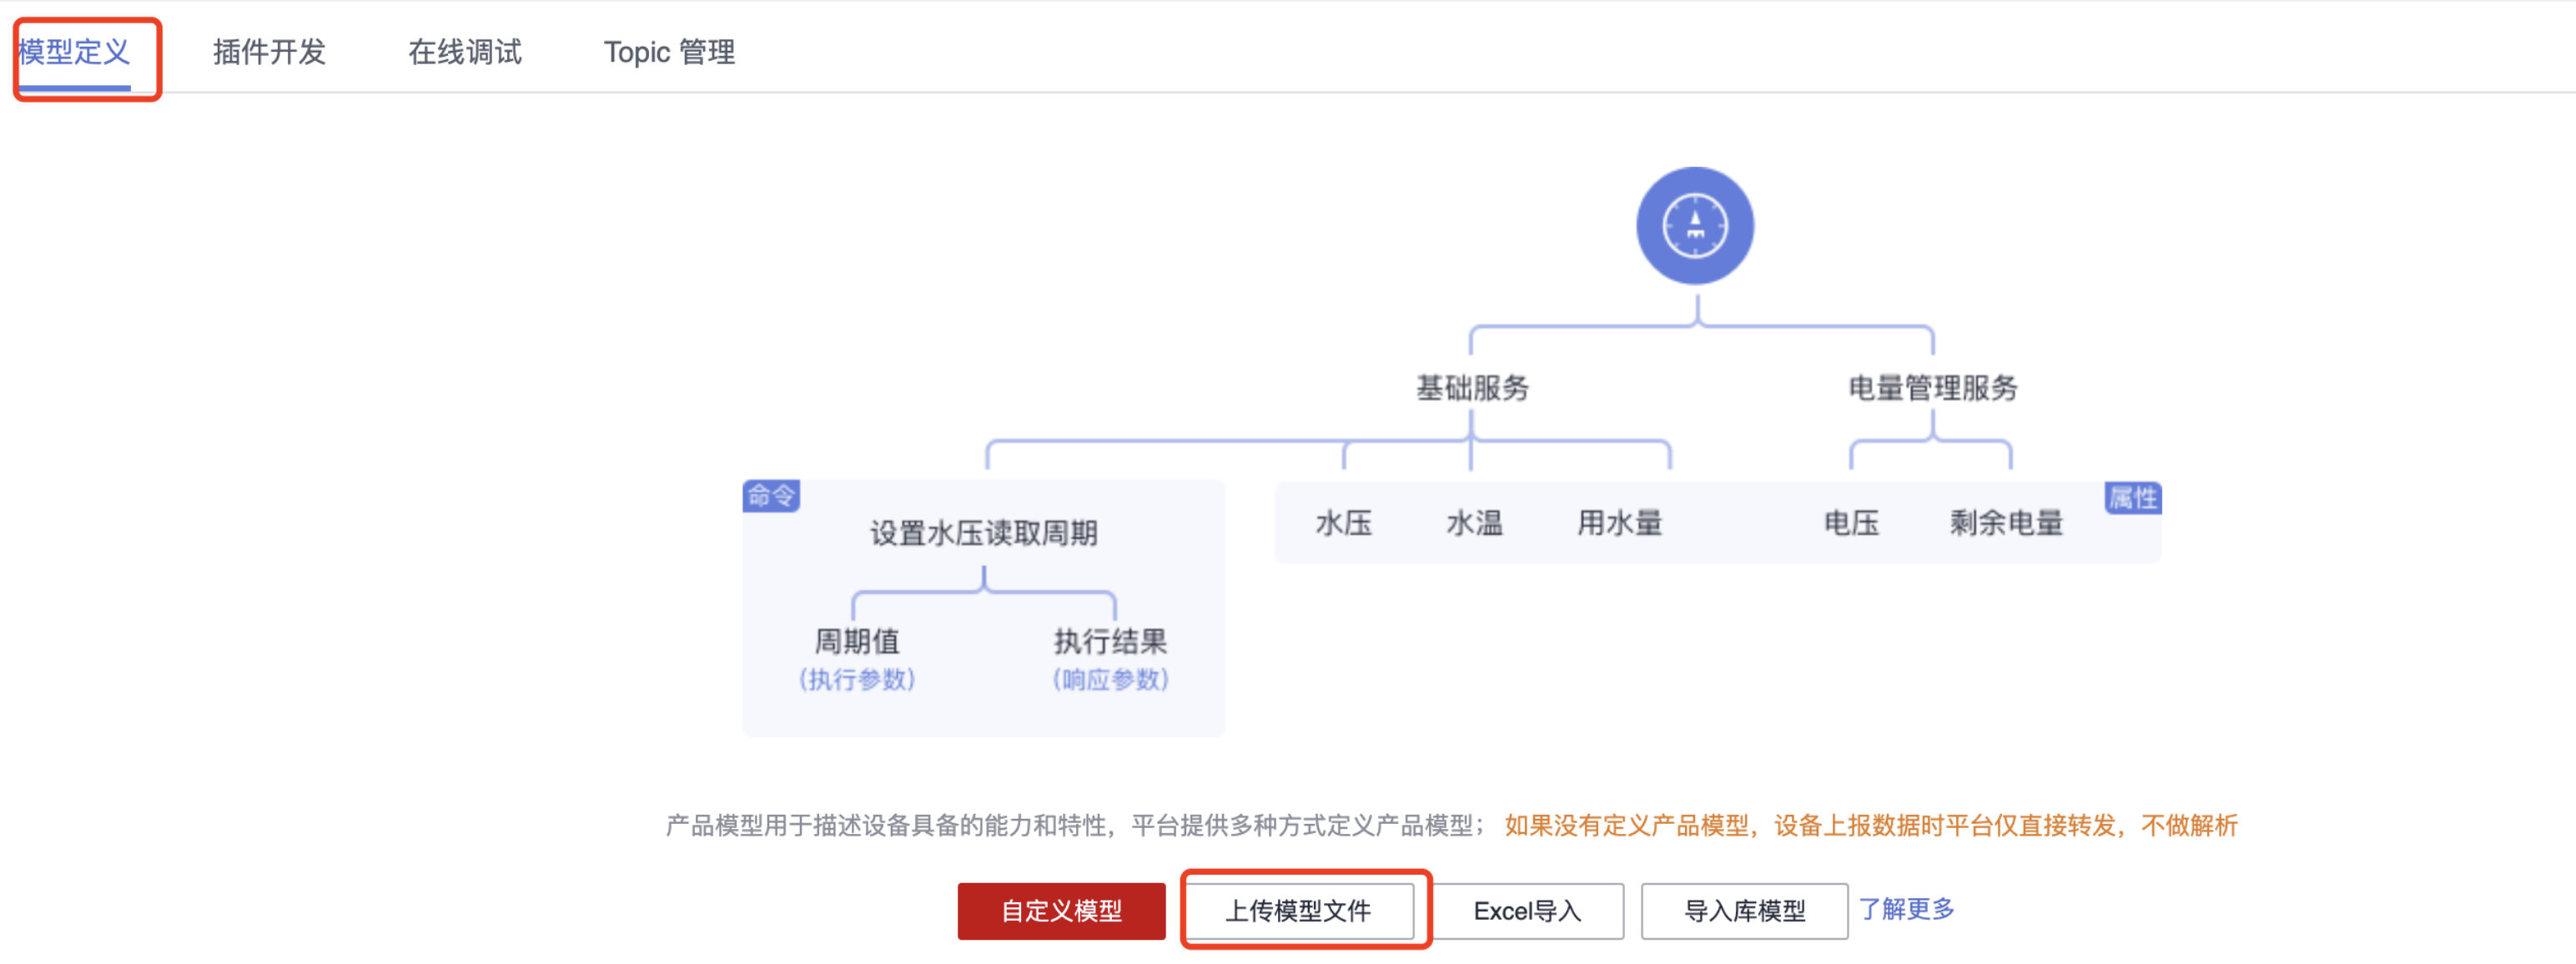Image resolution: width=2576 pixels, height=964 pixels.
Task: Choose the Excel导入 button
Action: point(1527,910)
